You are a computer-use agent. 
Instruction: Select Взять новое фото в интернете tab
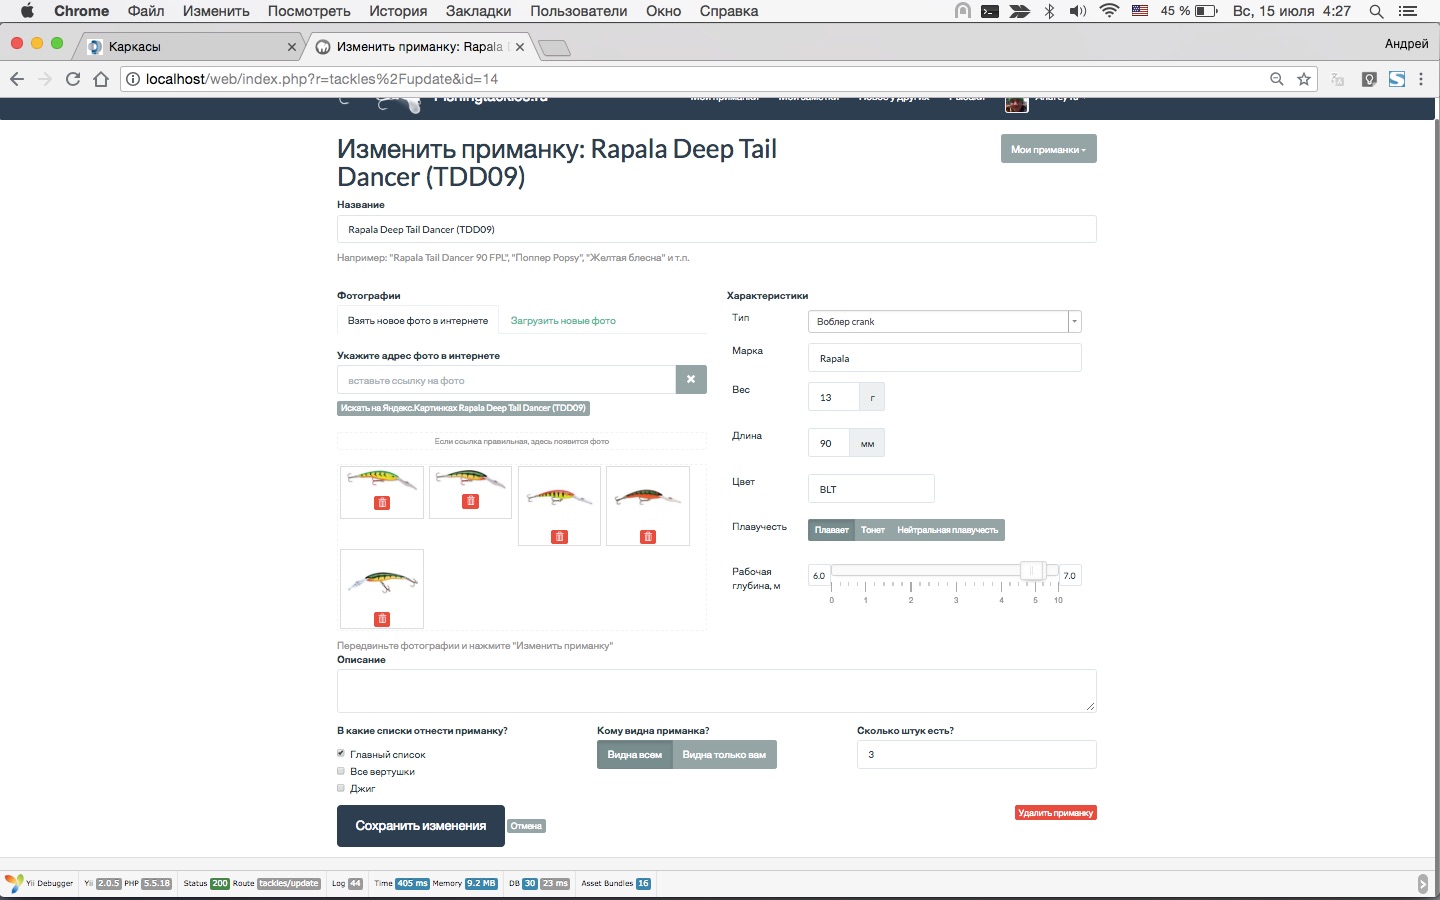pyautogui.click(x=418, y=321)
